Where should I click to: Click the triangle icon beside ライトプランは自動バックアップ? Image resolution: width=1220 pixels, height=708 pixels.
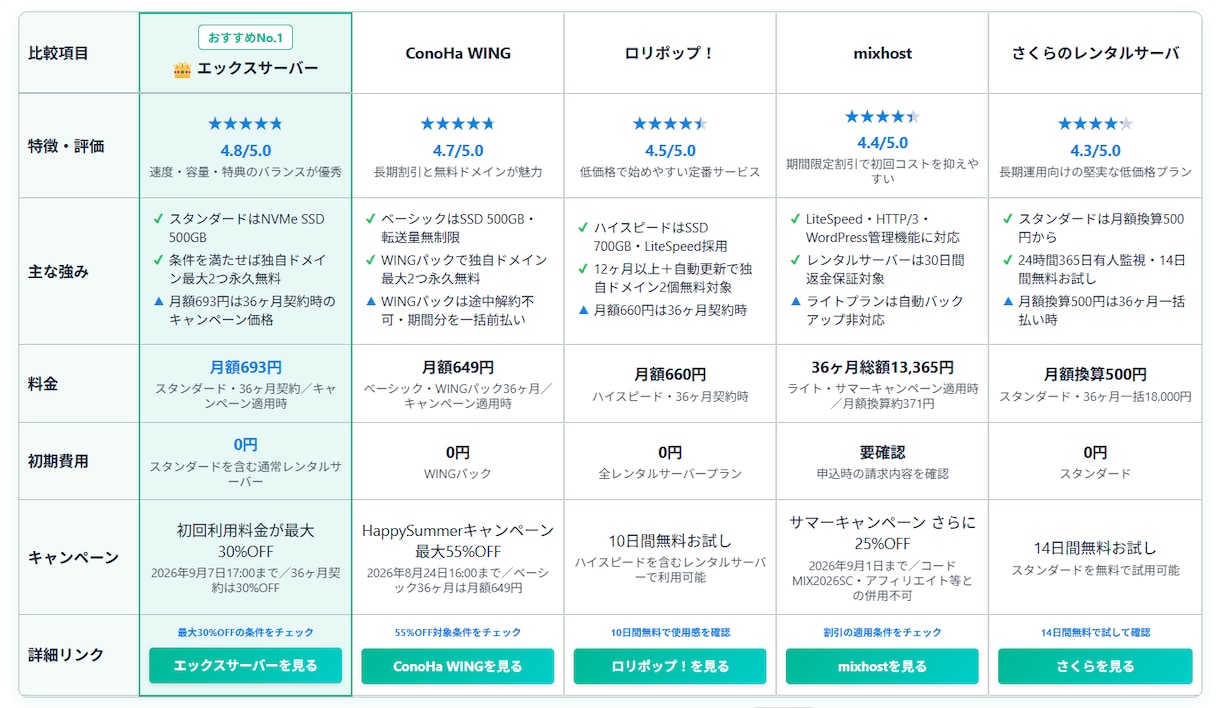tap(795, 301)
